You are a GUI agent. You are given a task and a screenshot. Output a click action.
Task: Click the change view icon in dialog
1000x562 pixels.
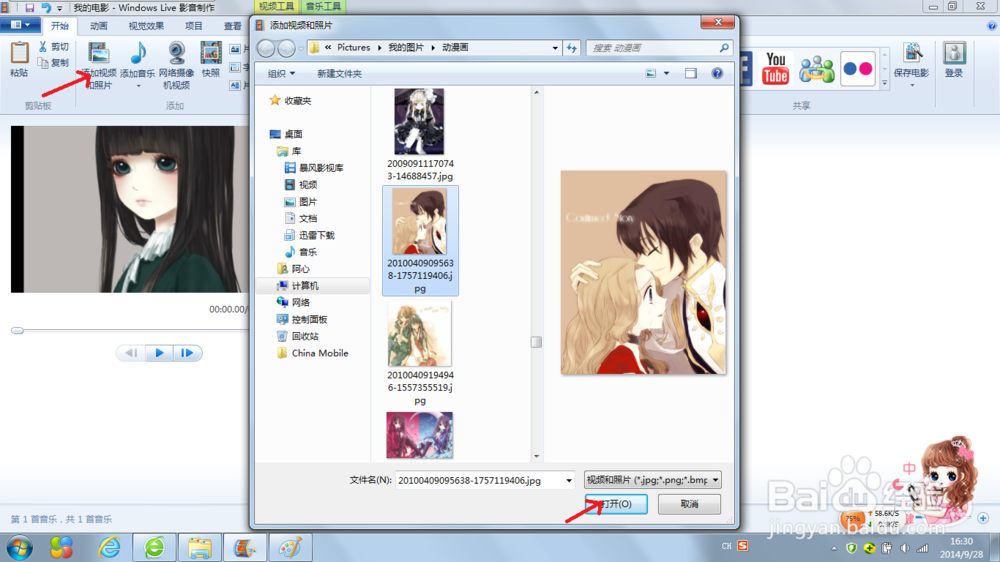[651, 73]
